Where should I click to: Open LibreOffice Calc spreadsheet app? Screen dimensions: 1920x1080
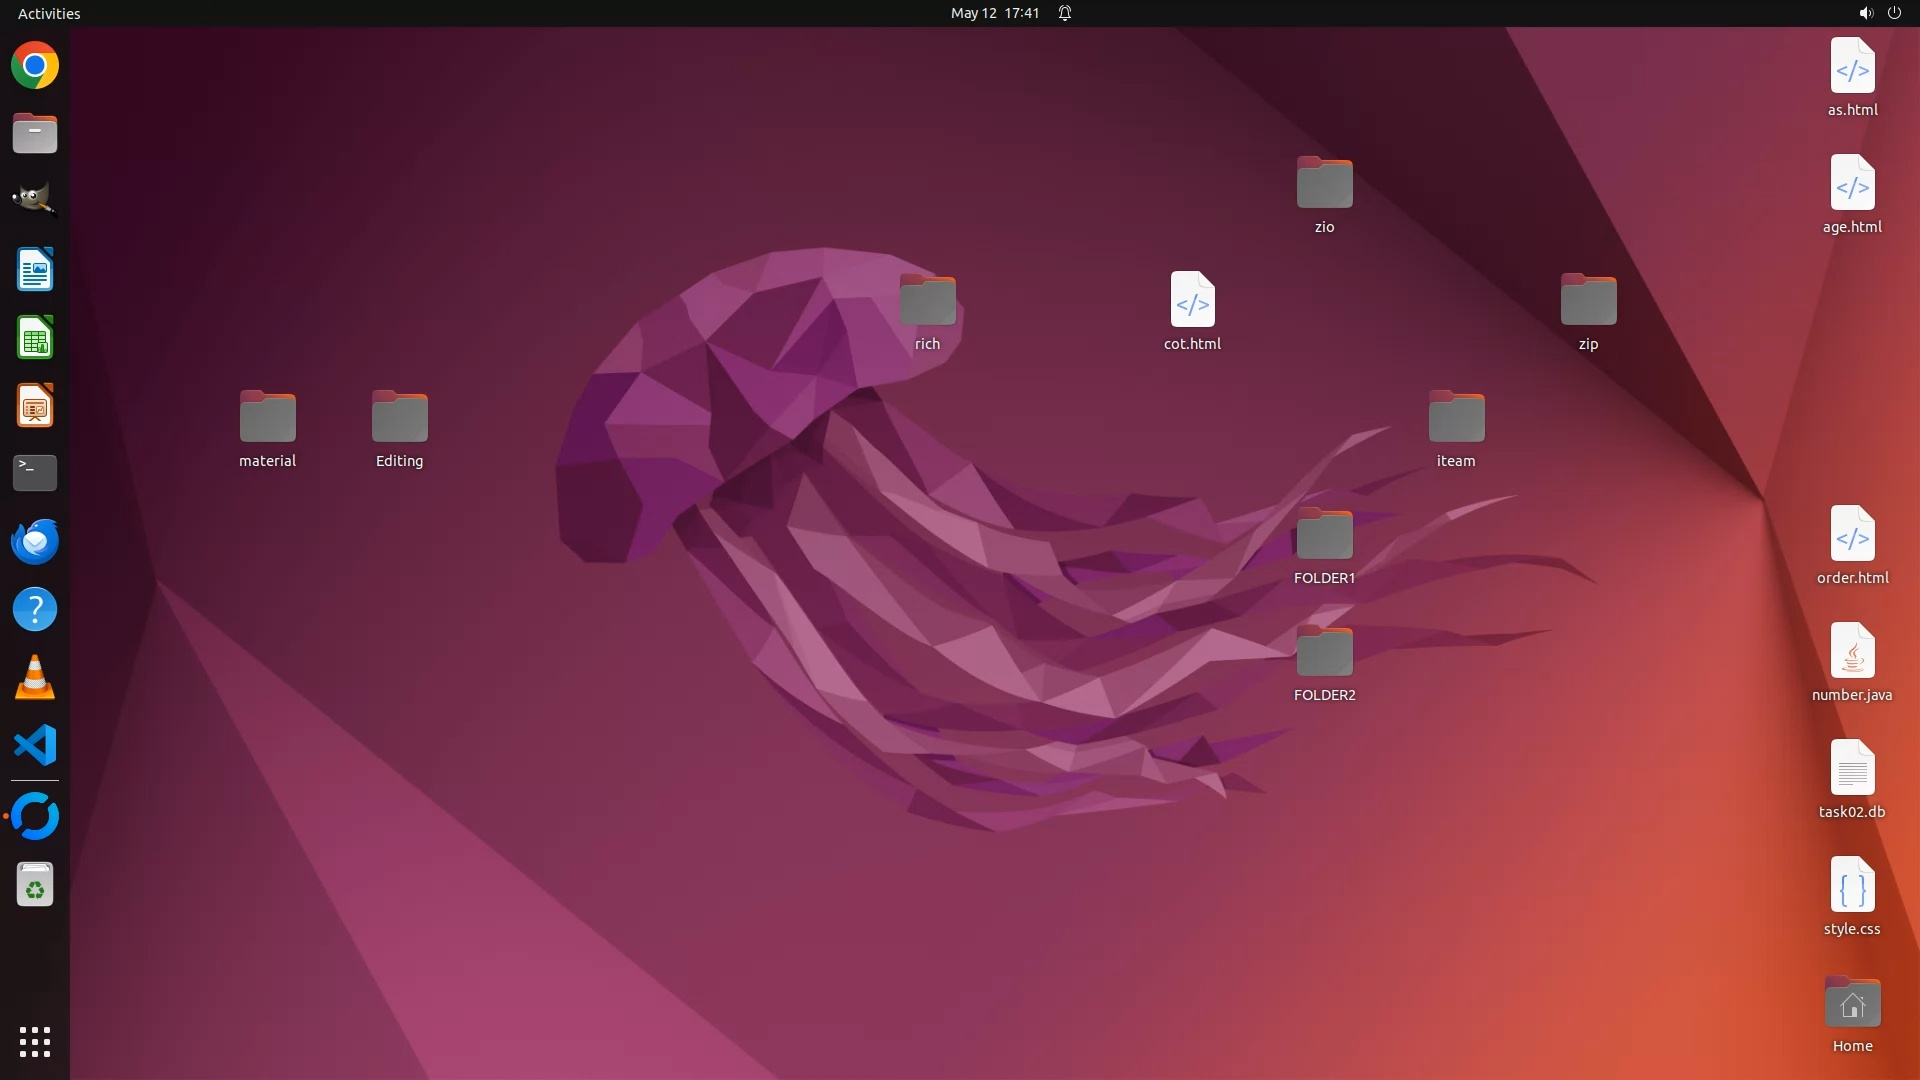coord(35,338)
